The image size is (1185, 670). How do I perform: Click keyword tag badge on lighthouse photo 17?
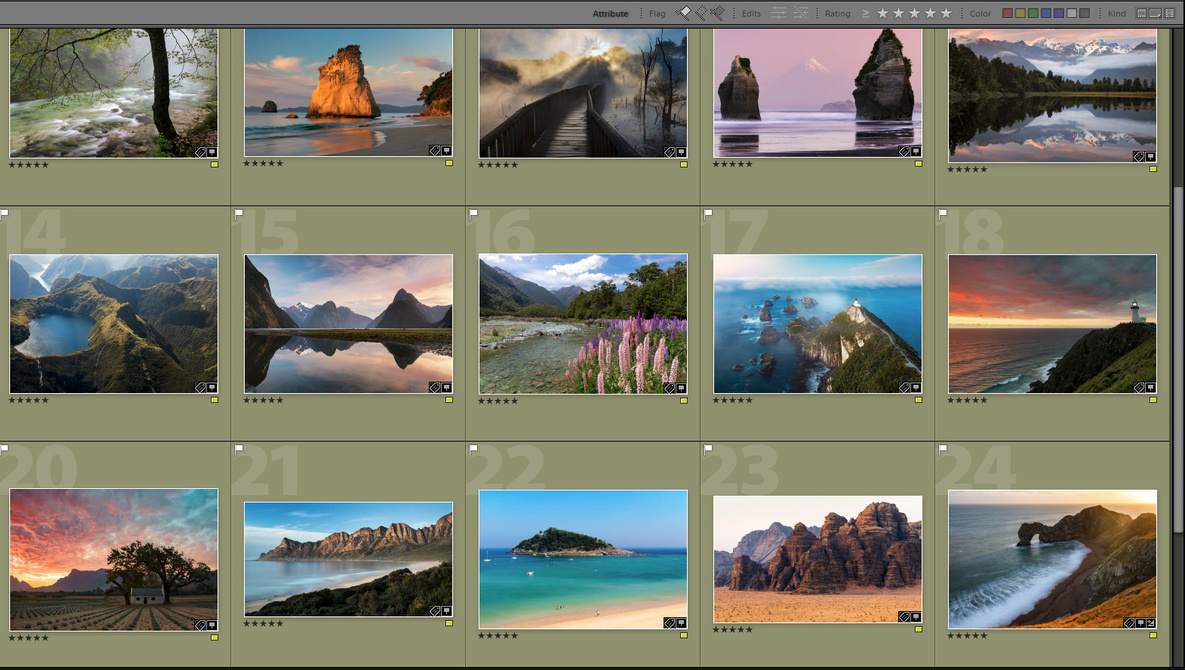(x=904, y=387)
